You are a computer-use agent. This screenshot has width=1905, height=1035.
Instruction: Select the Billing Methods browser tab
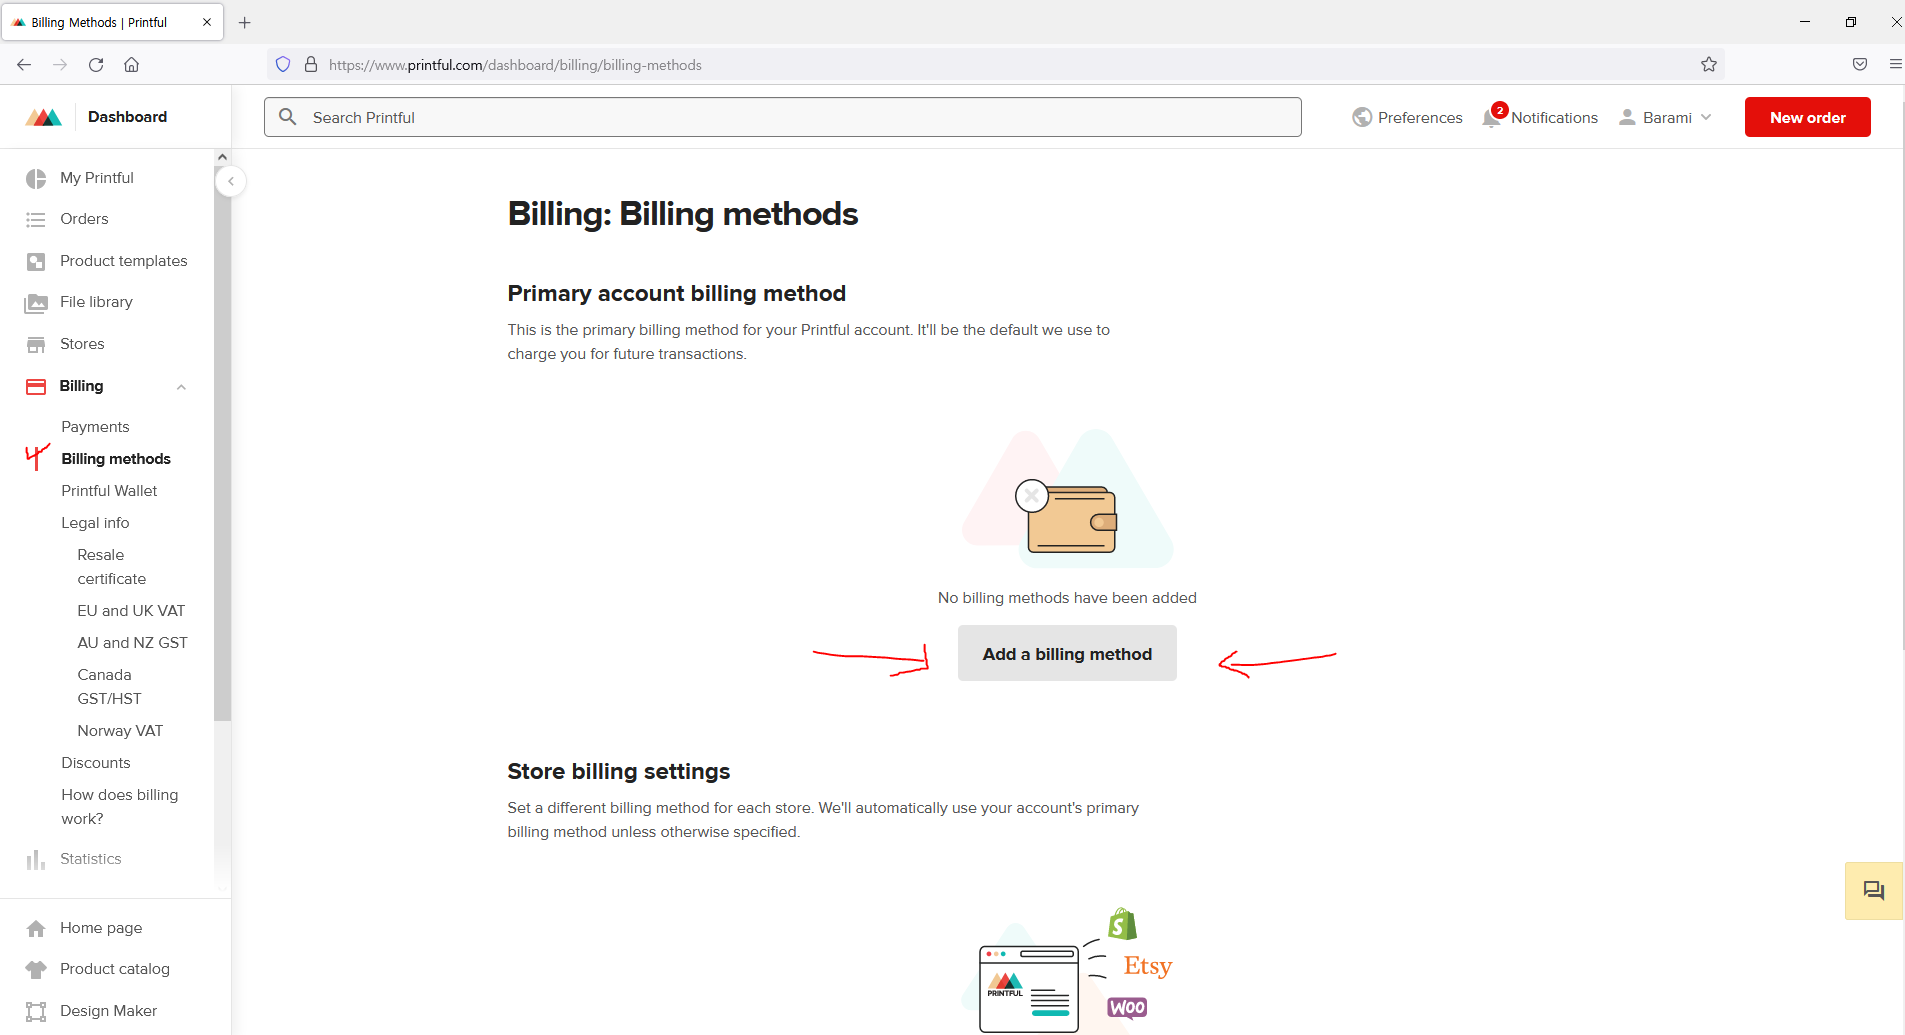click(x=110, y=22)
